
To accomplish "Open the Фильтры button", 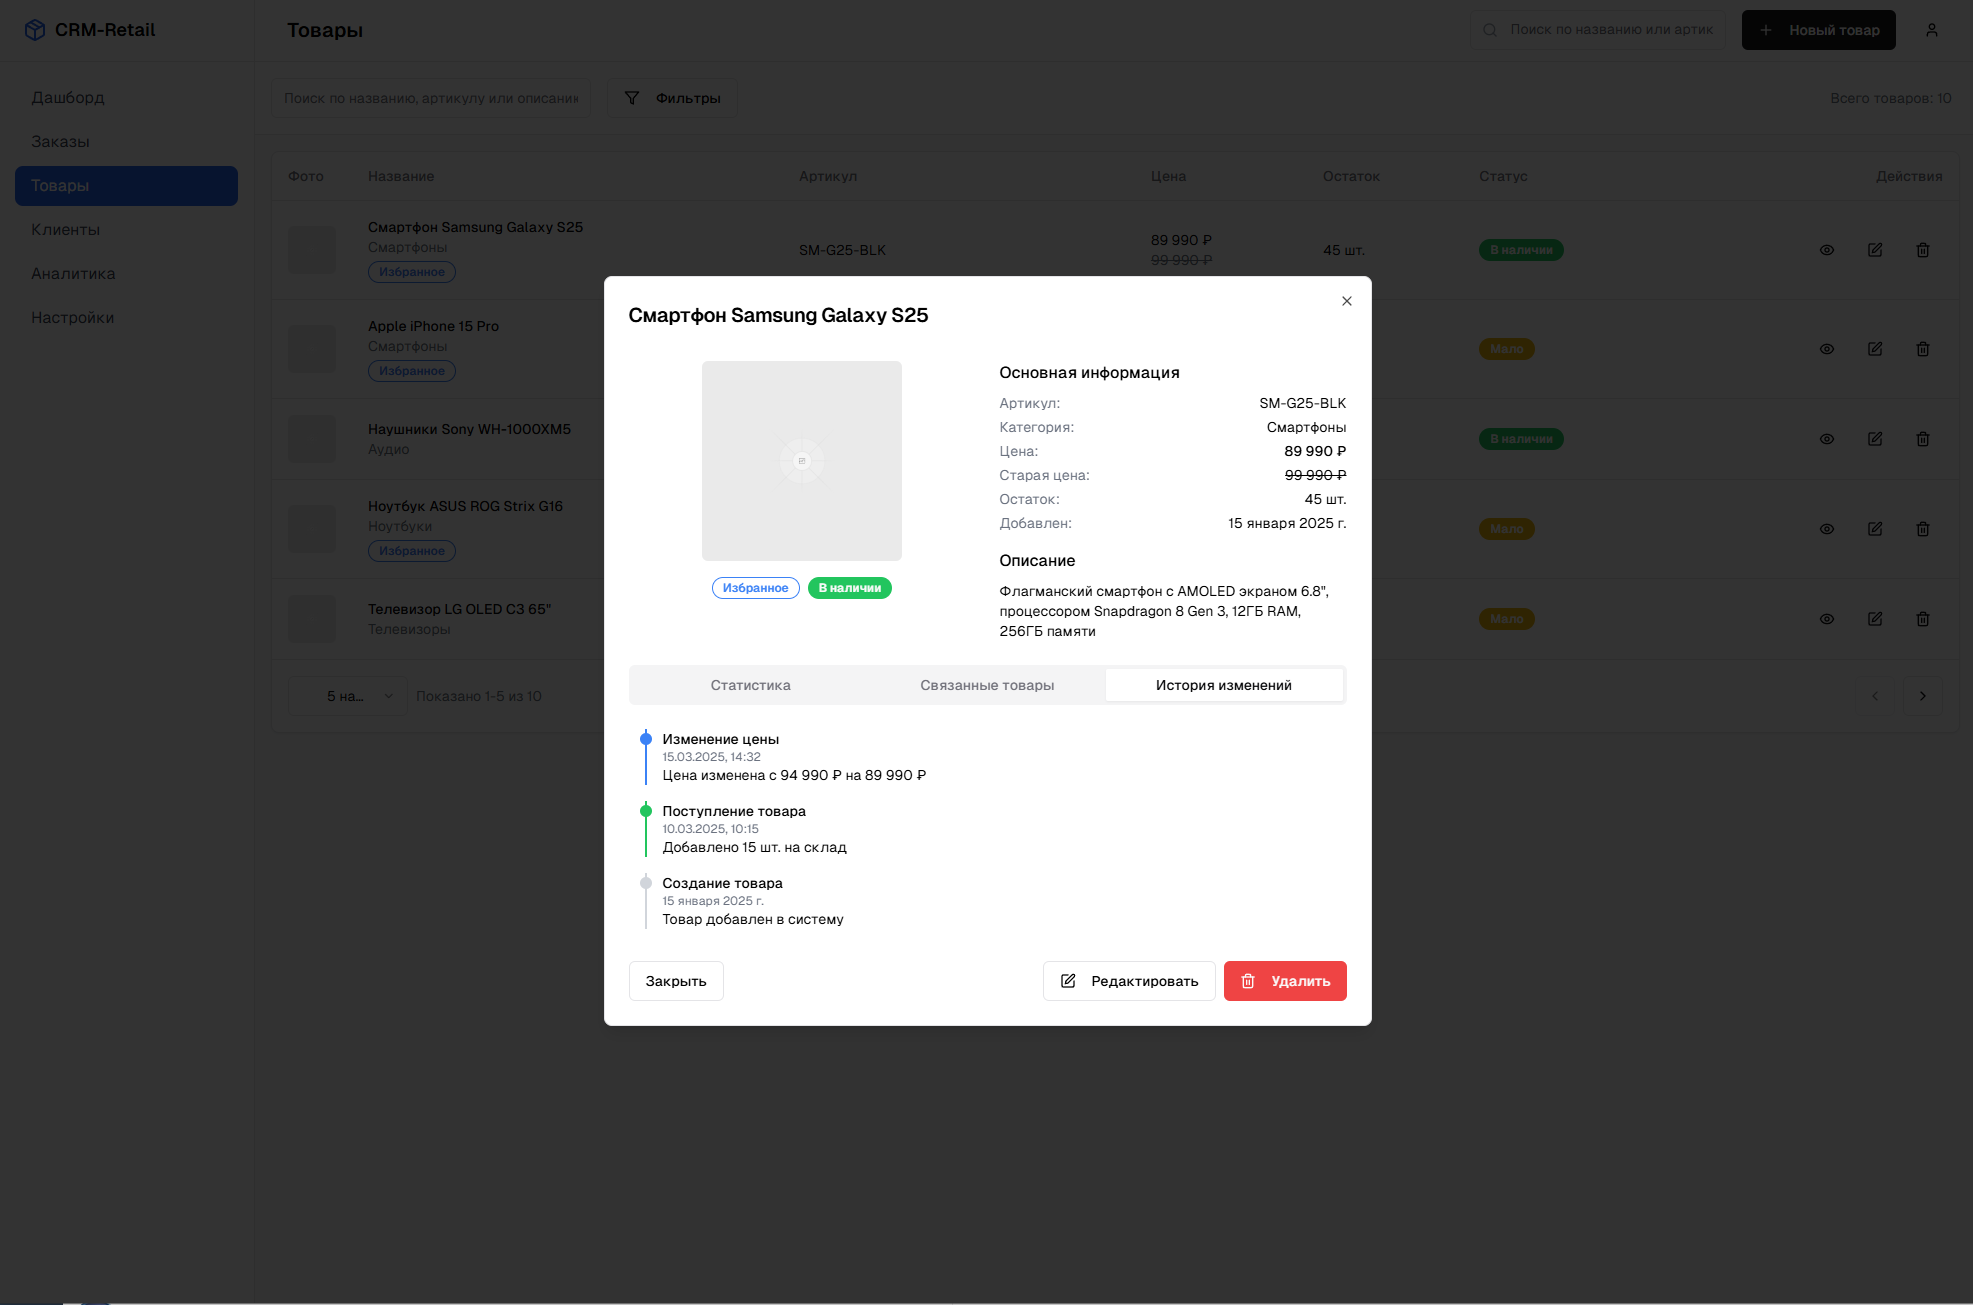I will [672, 98].
